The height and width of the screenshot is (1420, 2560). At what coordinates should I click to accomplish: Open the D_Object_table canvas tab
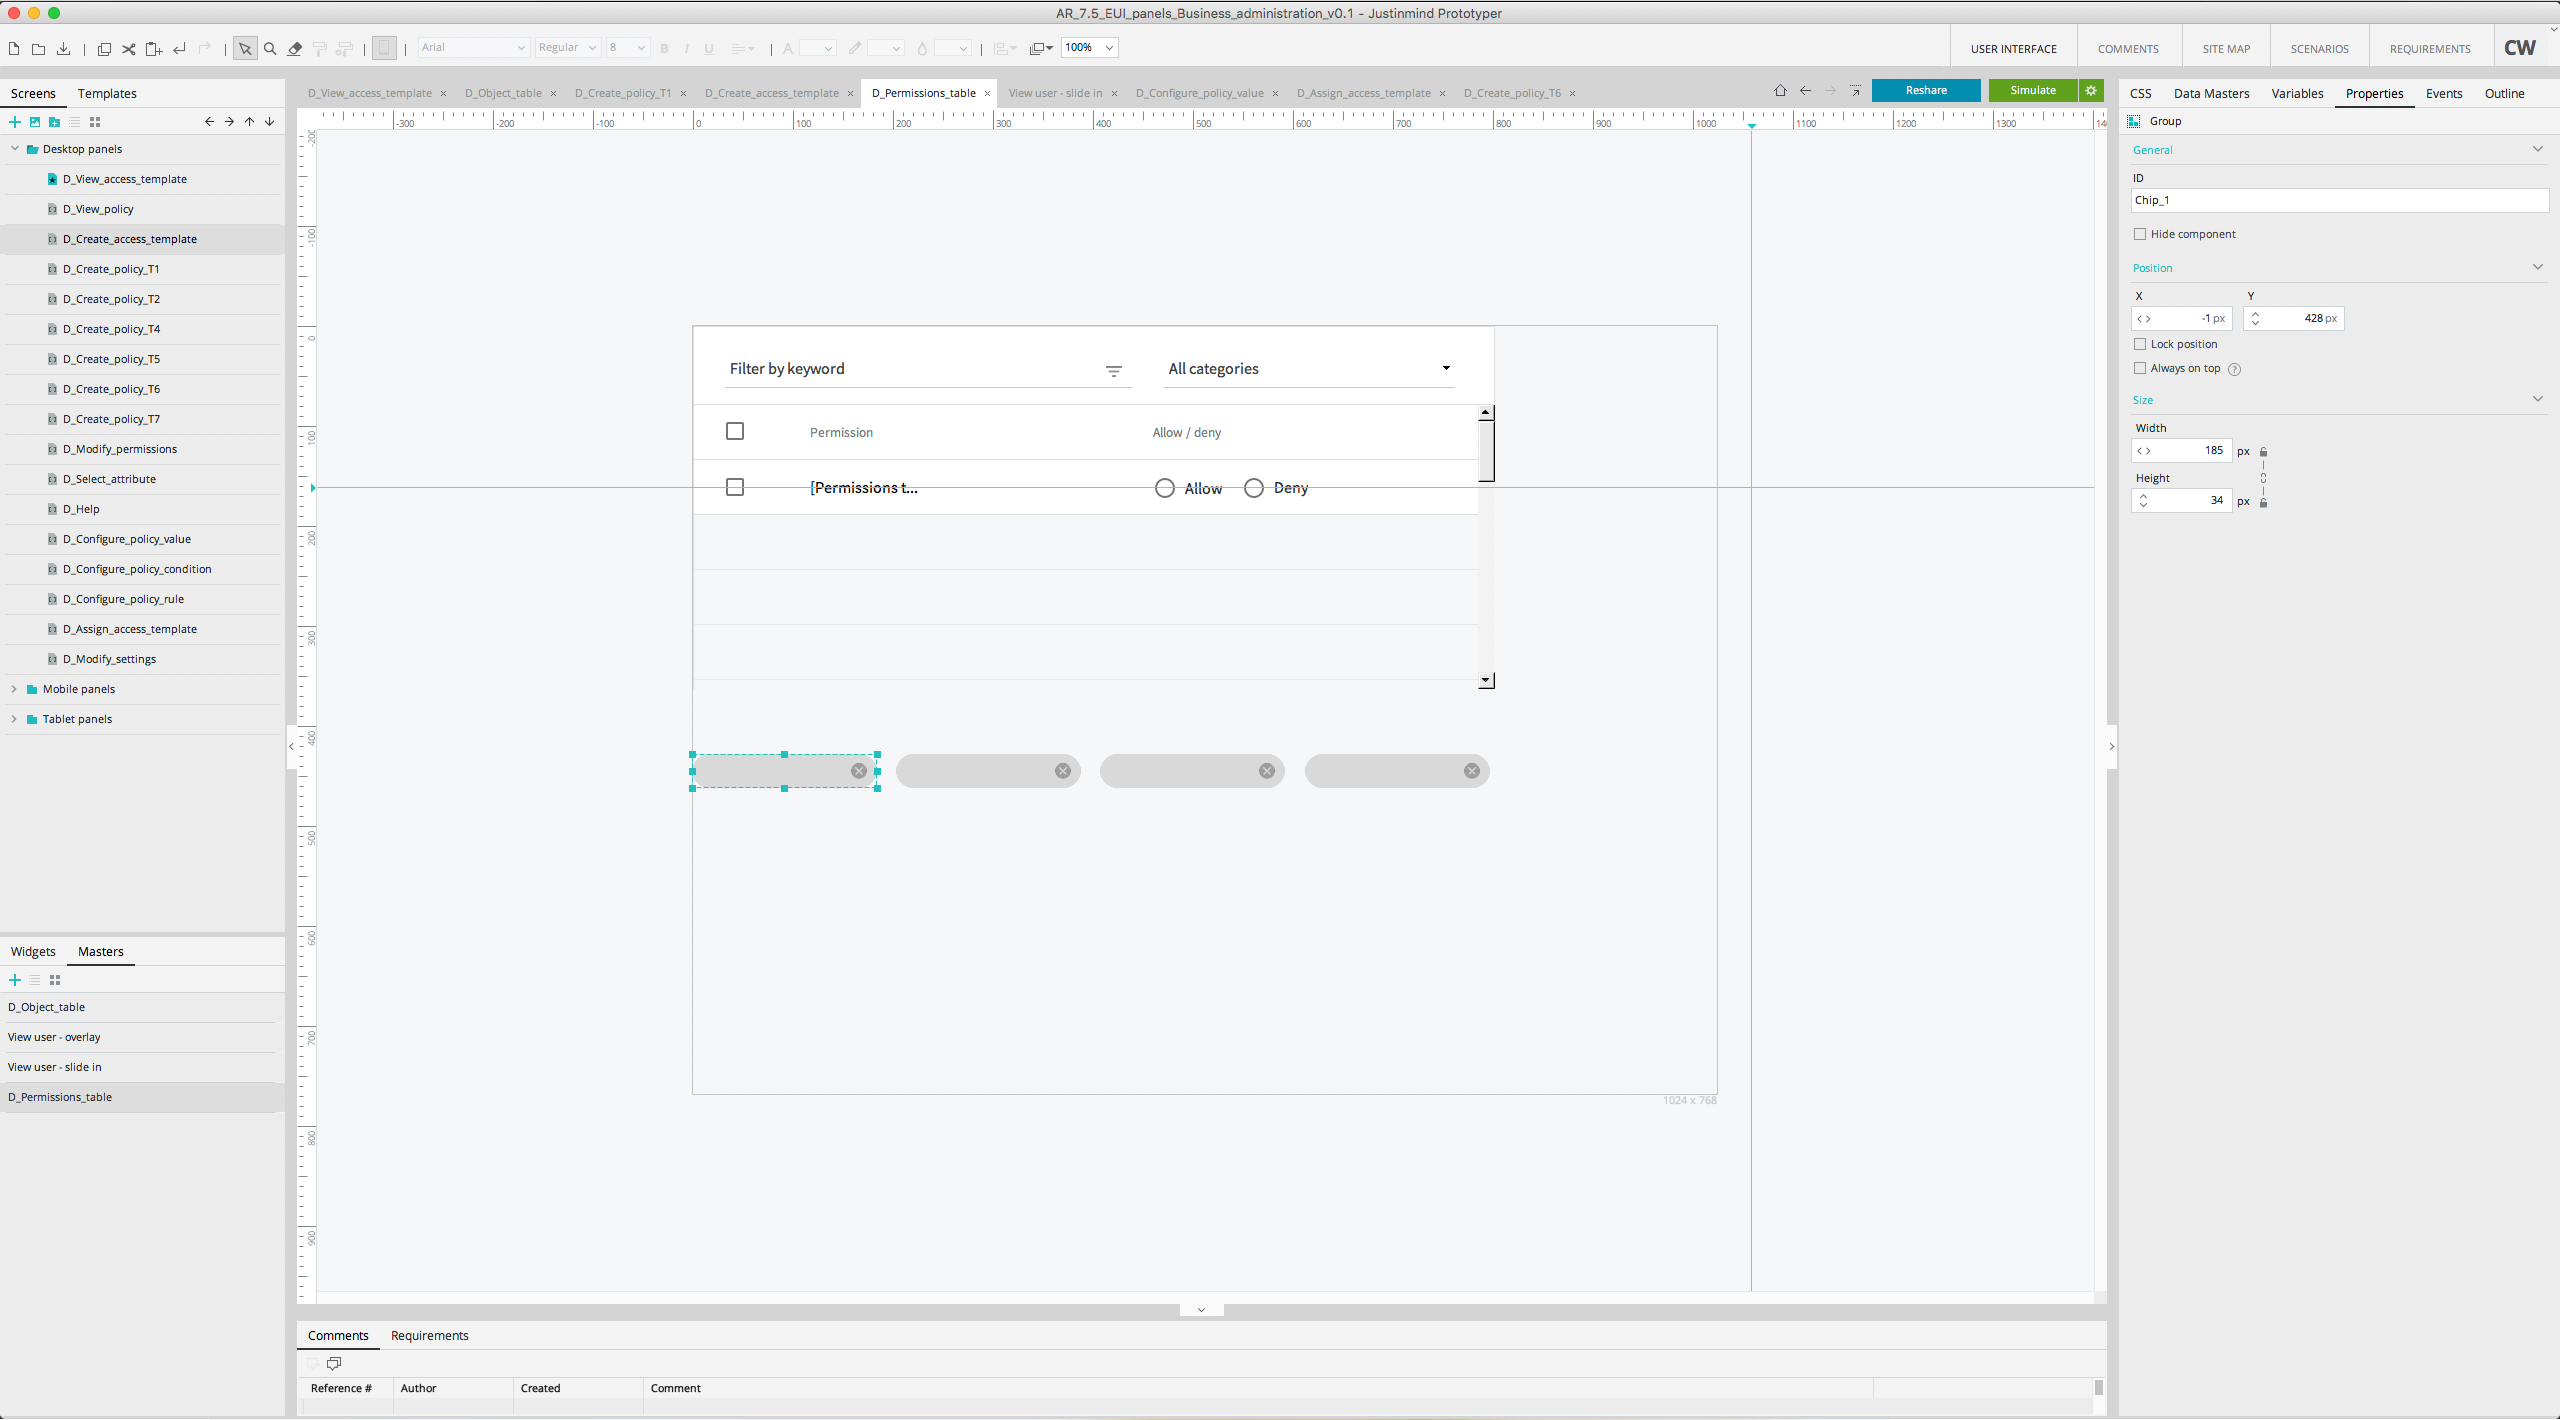pos(503,93)
